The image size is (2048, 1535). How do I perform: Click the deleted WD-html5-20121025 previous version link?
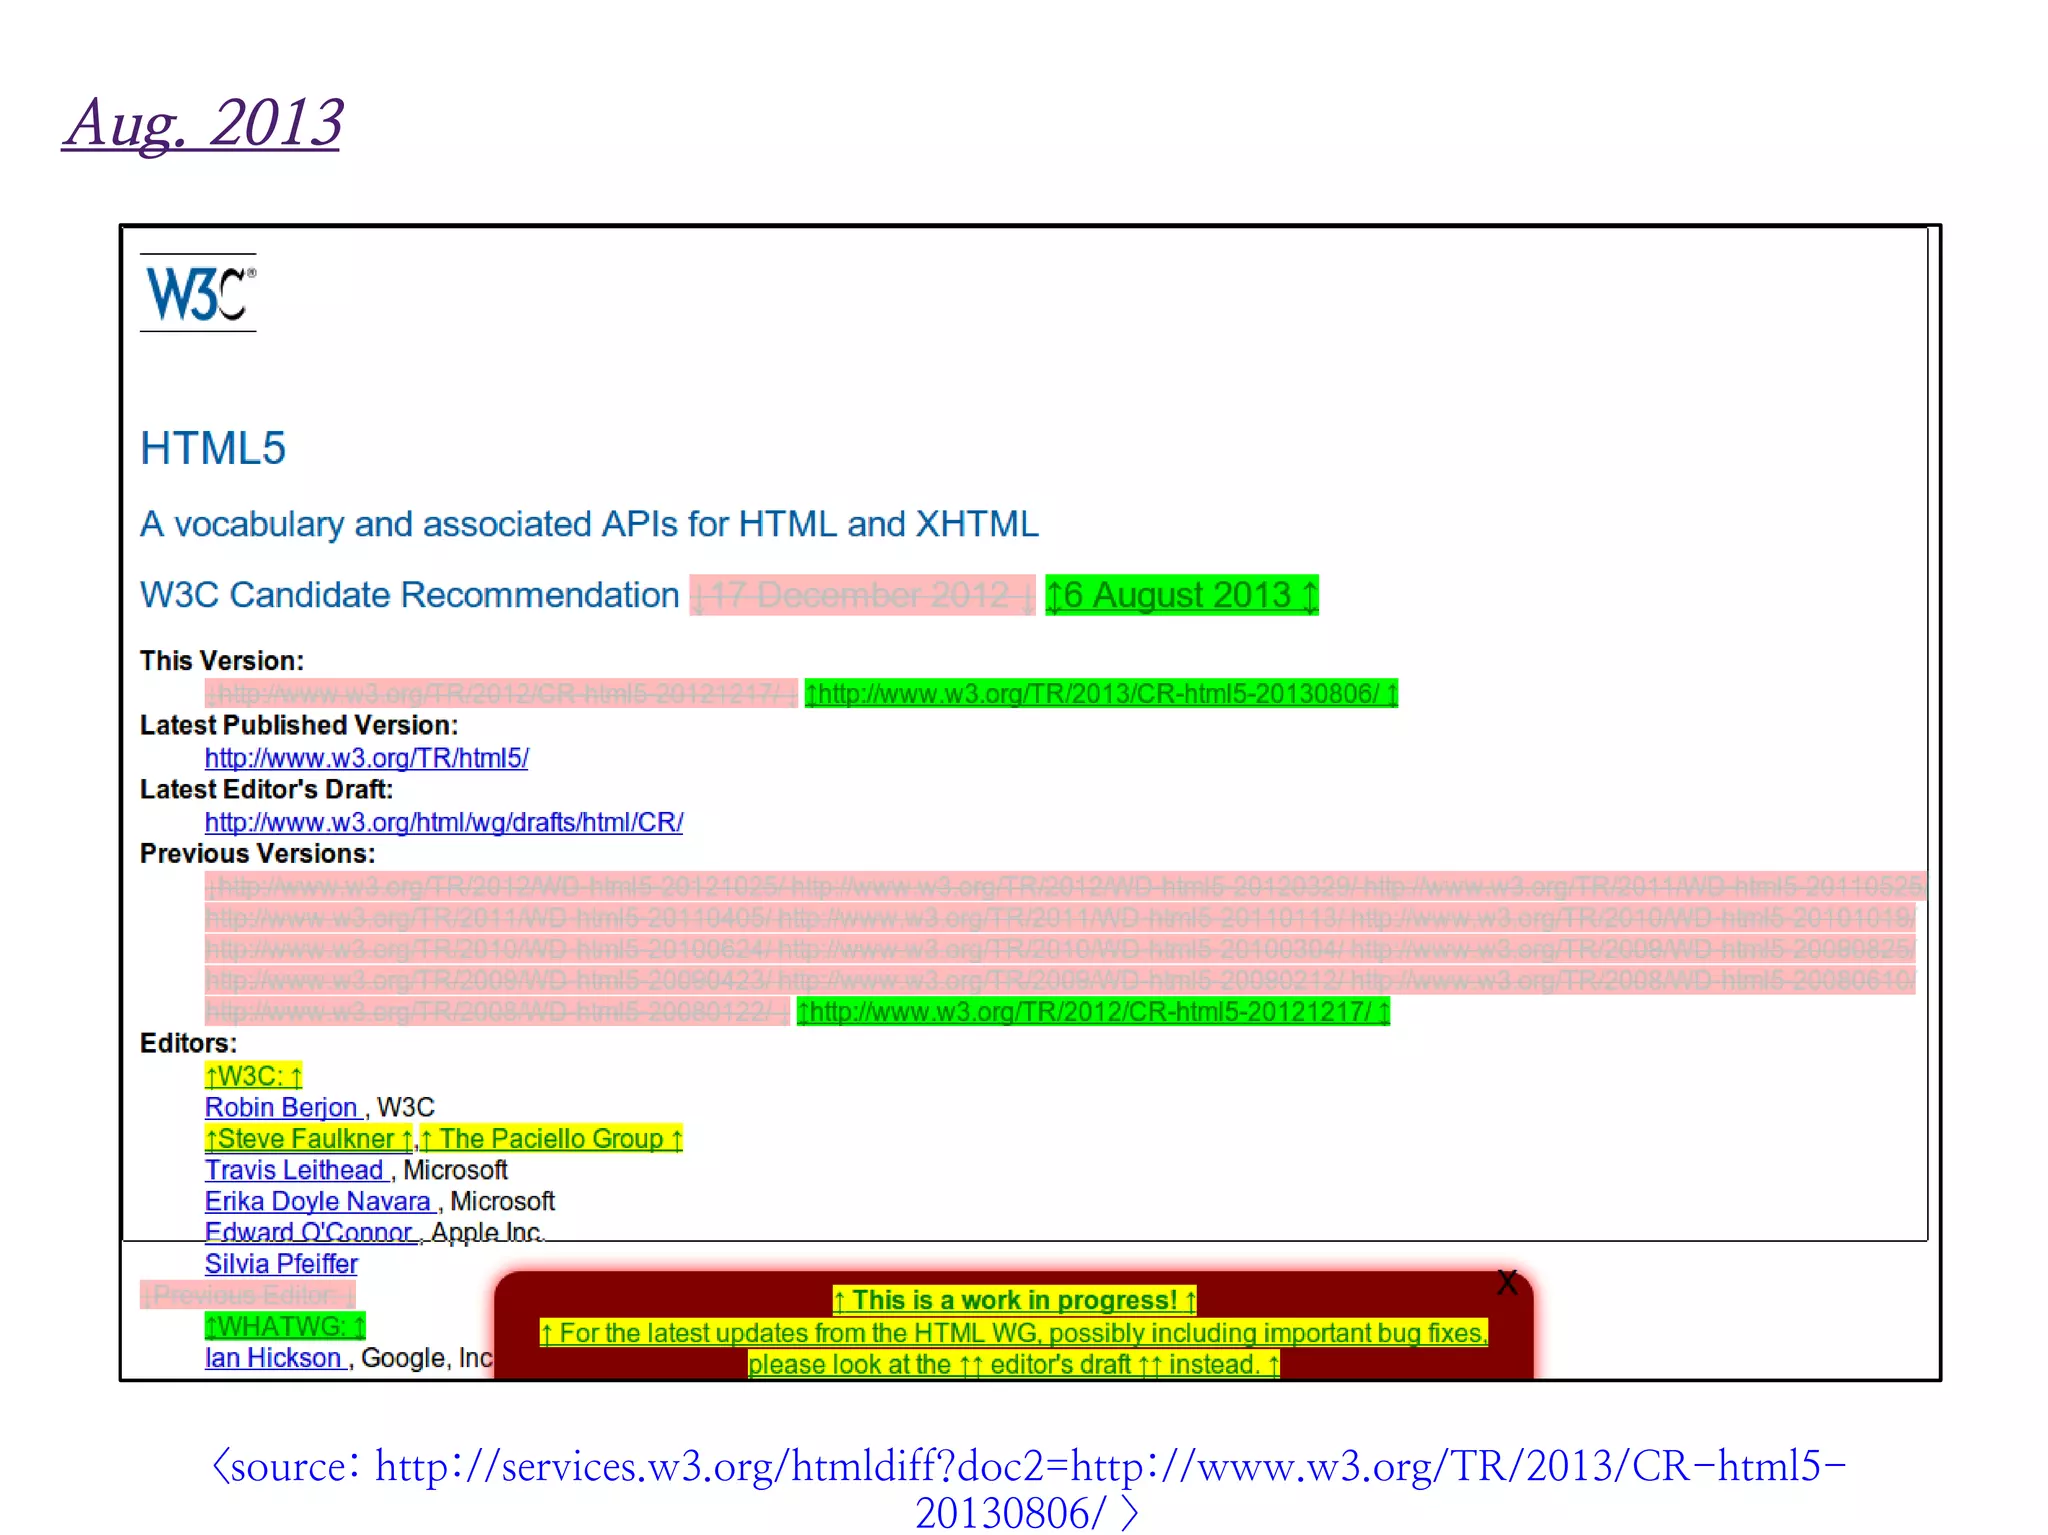[496, 886]
